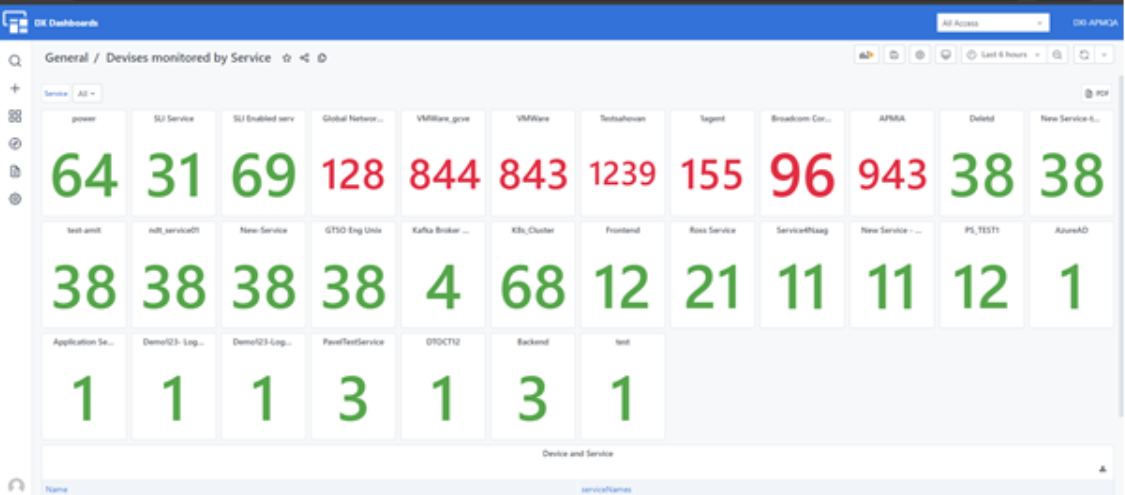Save the dashboard with save icon
1125x495 pixels.
tap(894, 55)
